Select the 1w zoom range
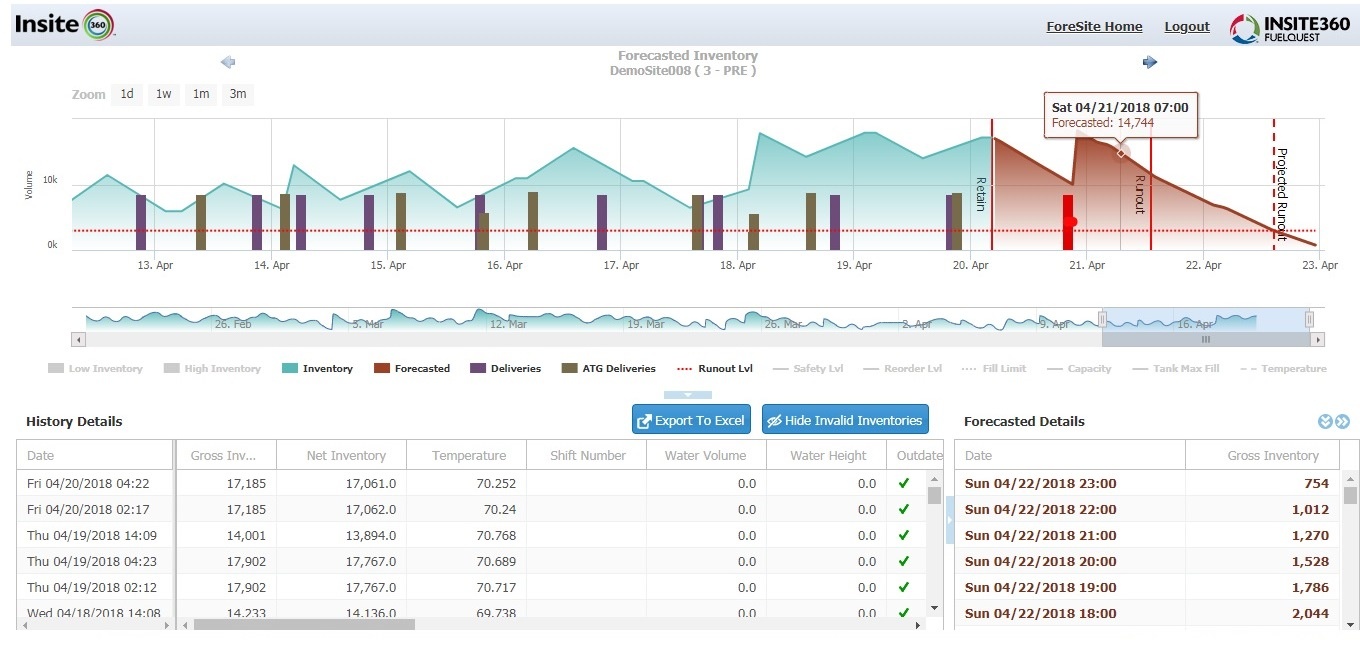This screenshot has width=1360, height=670. coord(163,94)
